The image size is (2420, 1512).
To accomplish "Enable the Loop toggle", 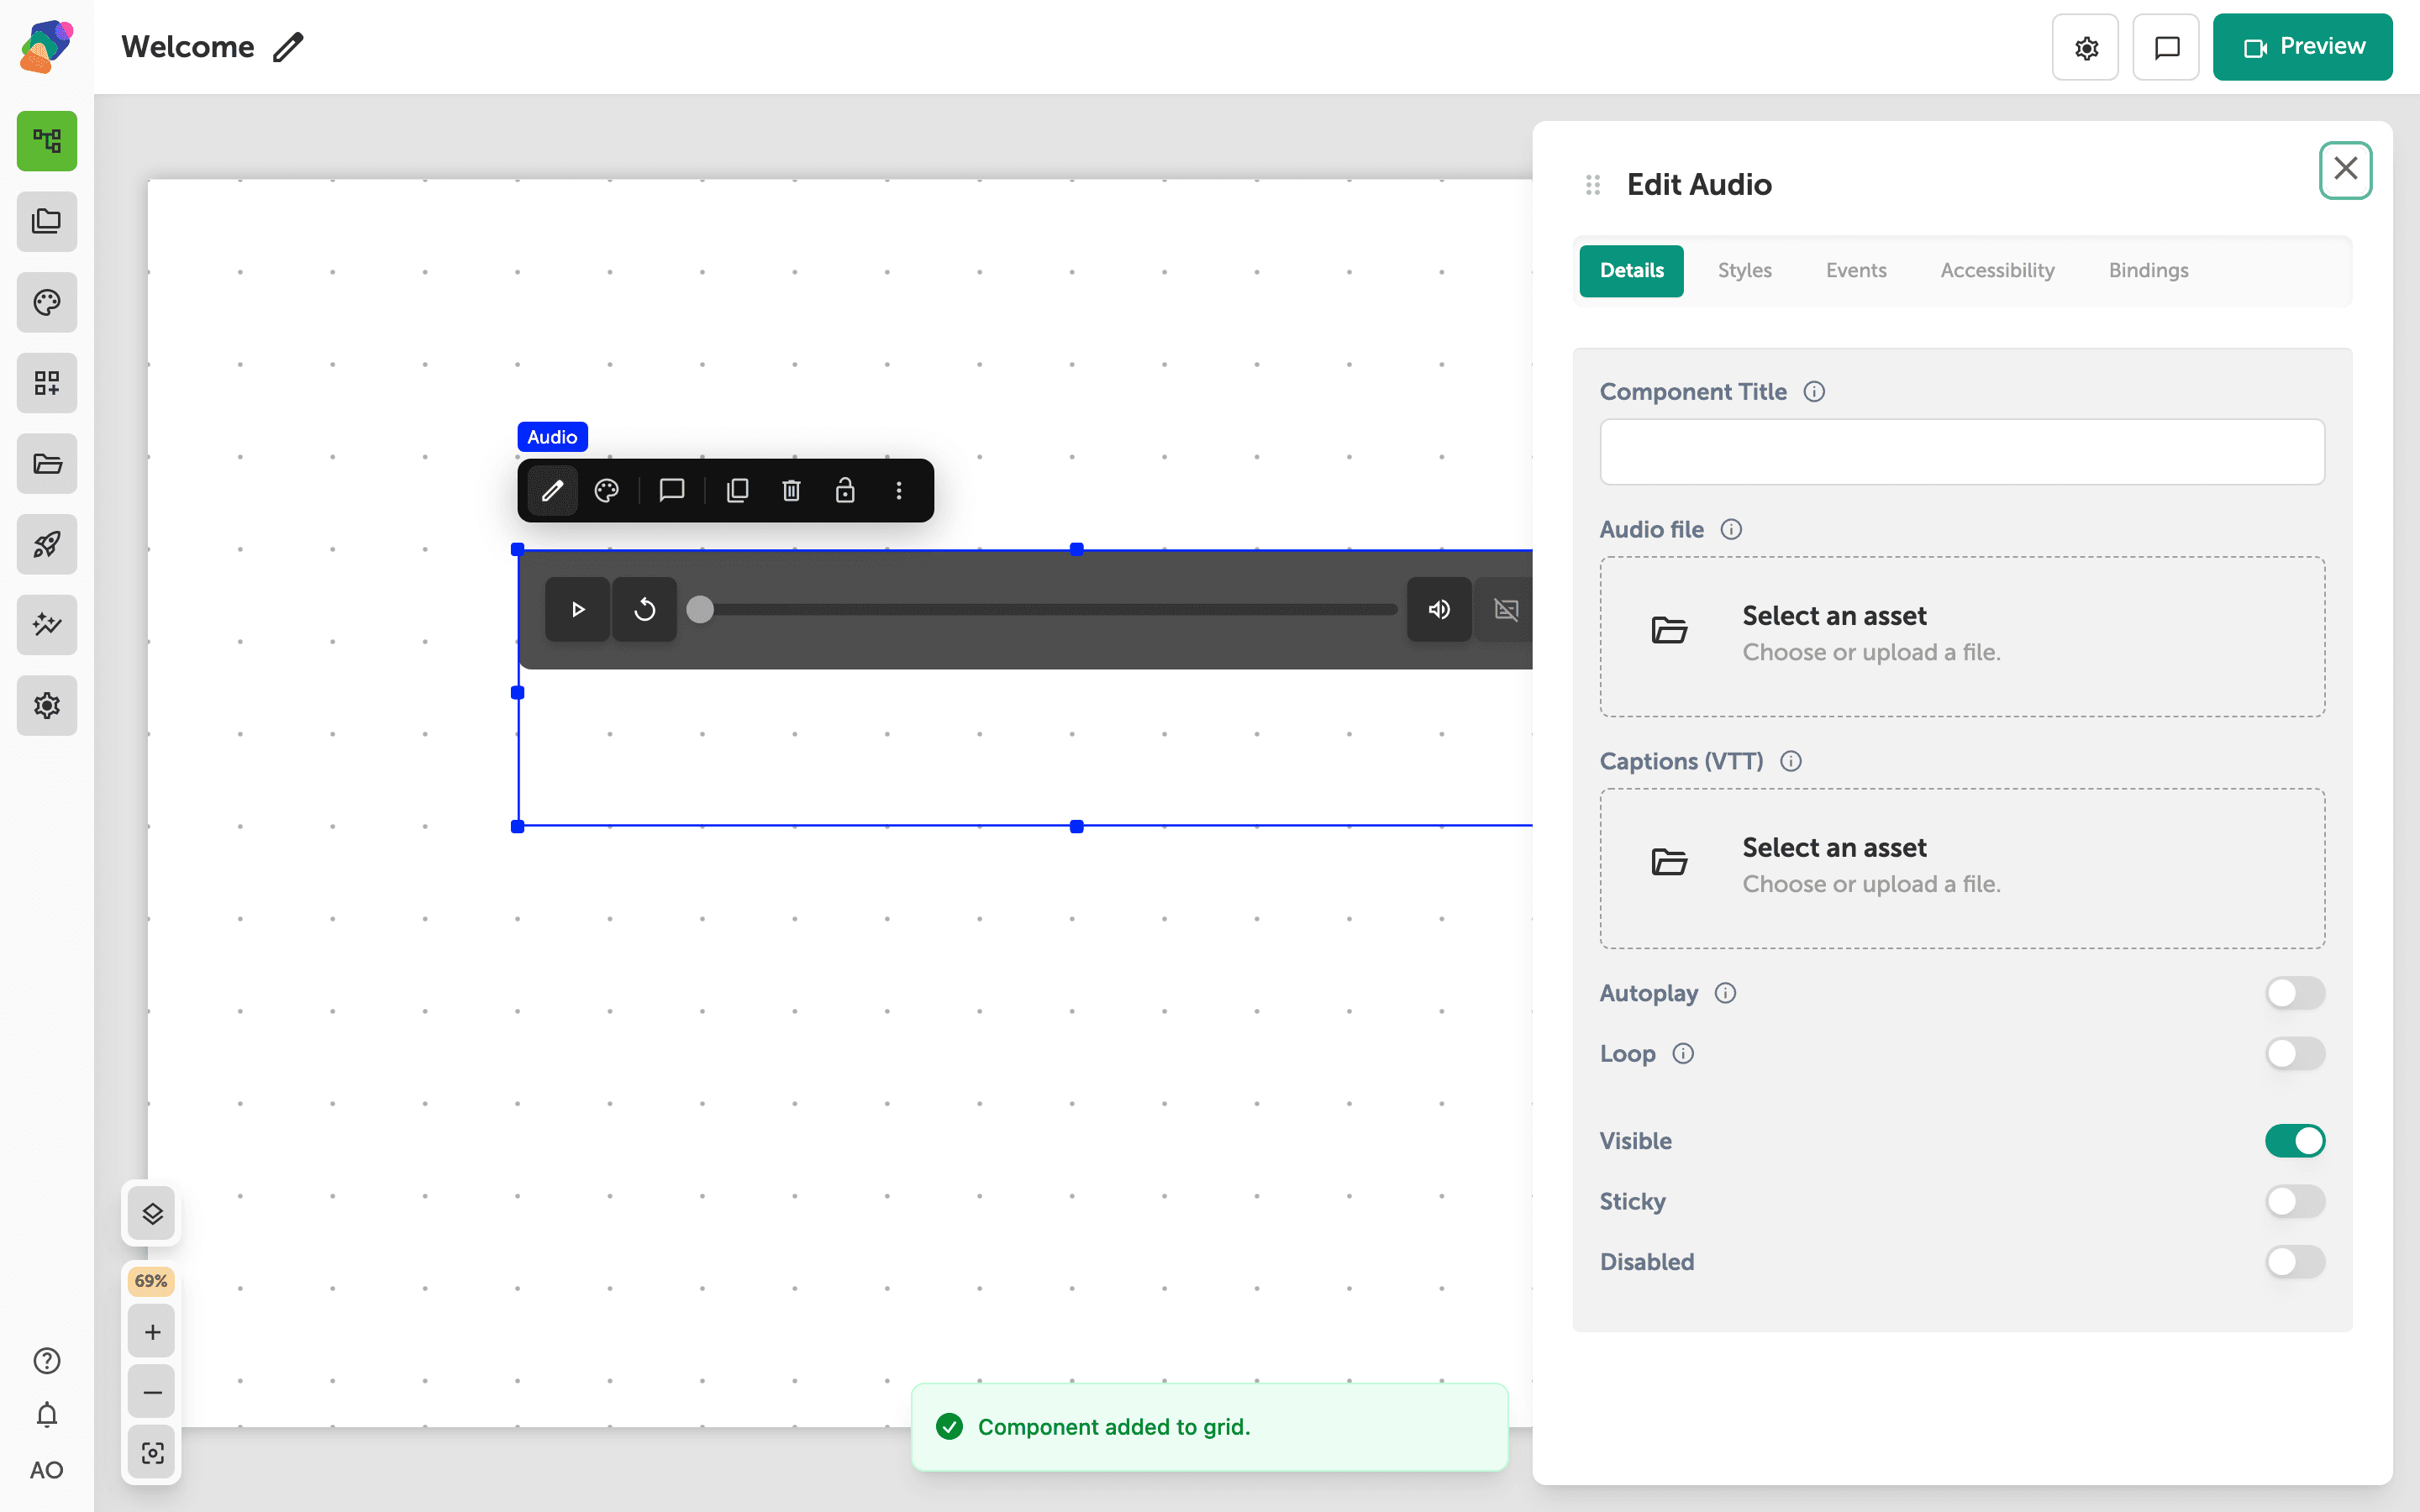I will (x=2295, y=1053).
